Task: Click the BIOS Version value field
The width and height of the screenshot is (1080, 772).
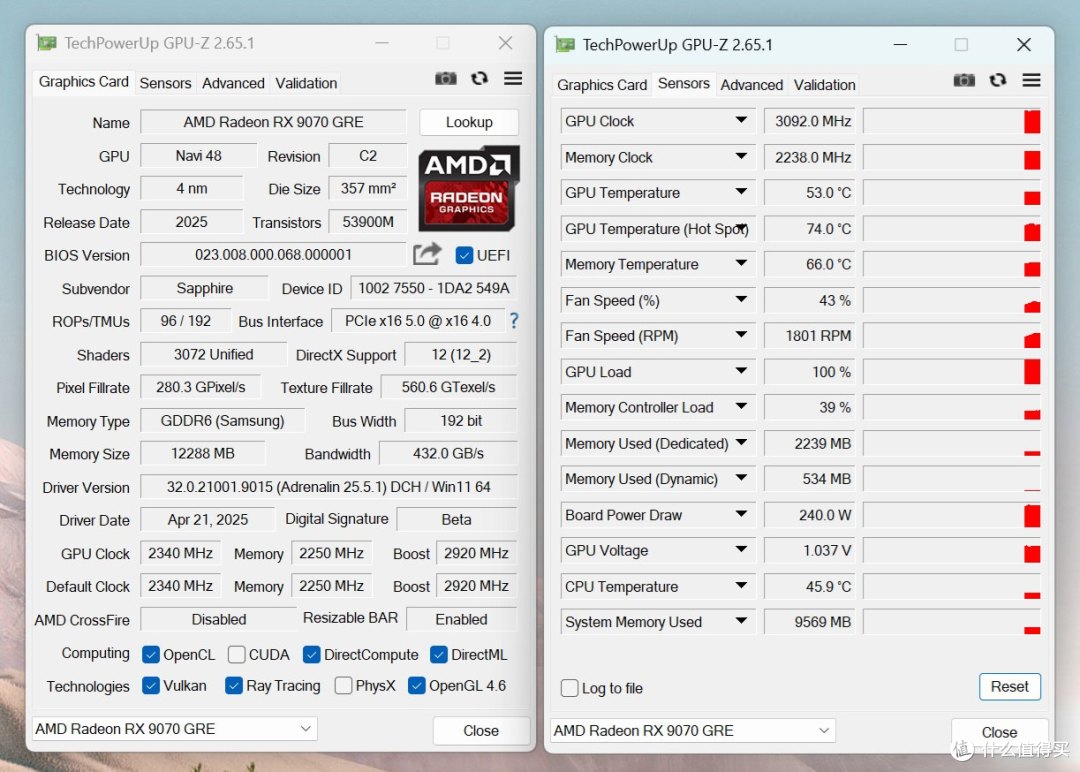Action: tap(273, 255)
